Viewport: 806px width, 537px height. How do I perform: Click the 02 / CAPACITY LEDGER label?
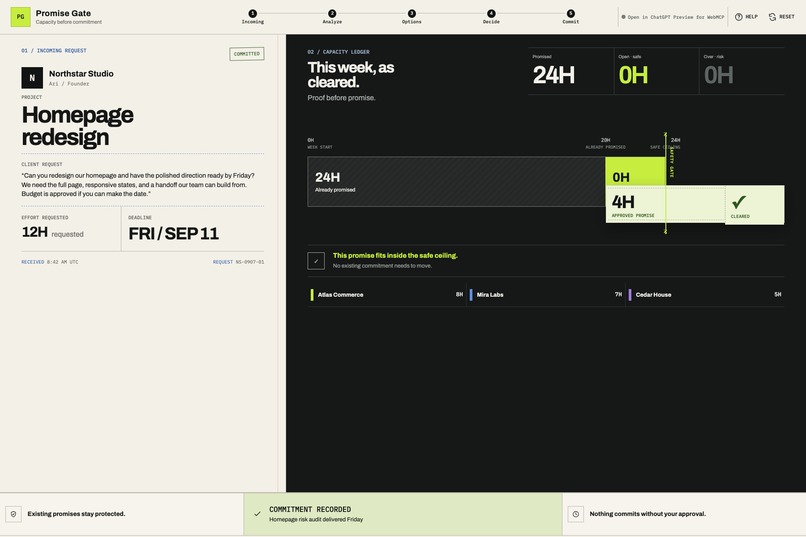[338, 52]
